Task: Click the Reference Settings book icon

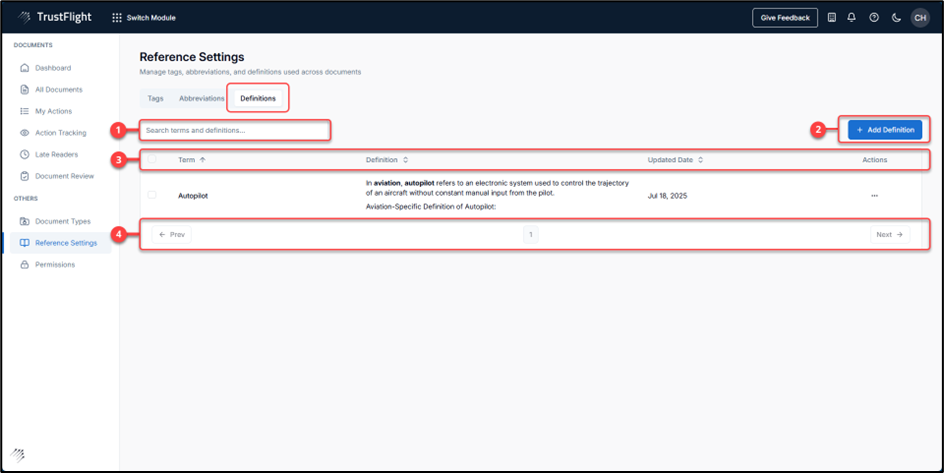Action: tap(25, 243)
